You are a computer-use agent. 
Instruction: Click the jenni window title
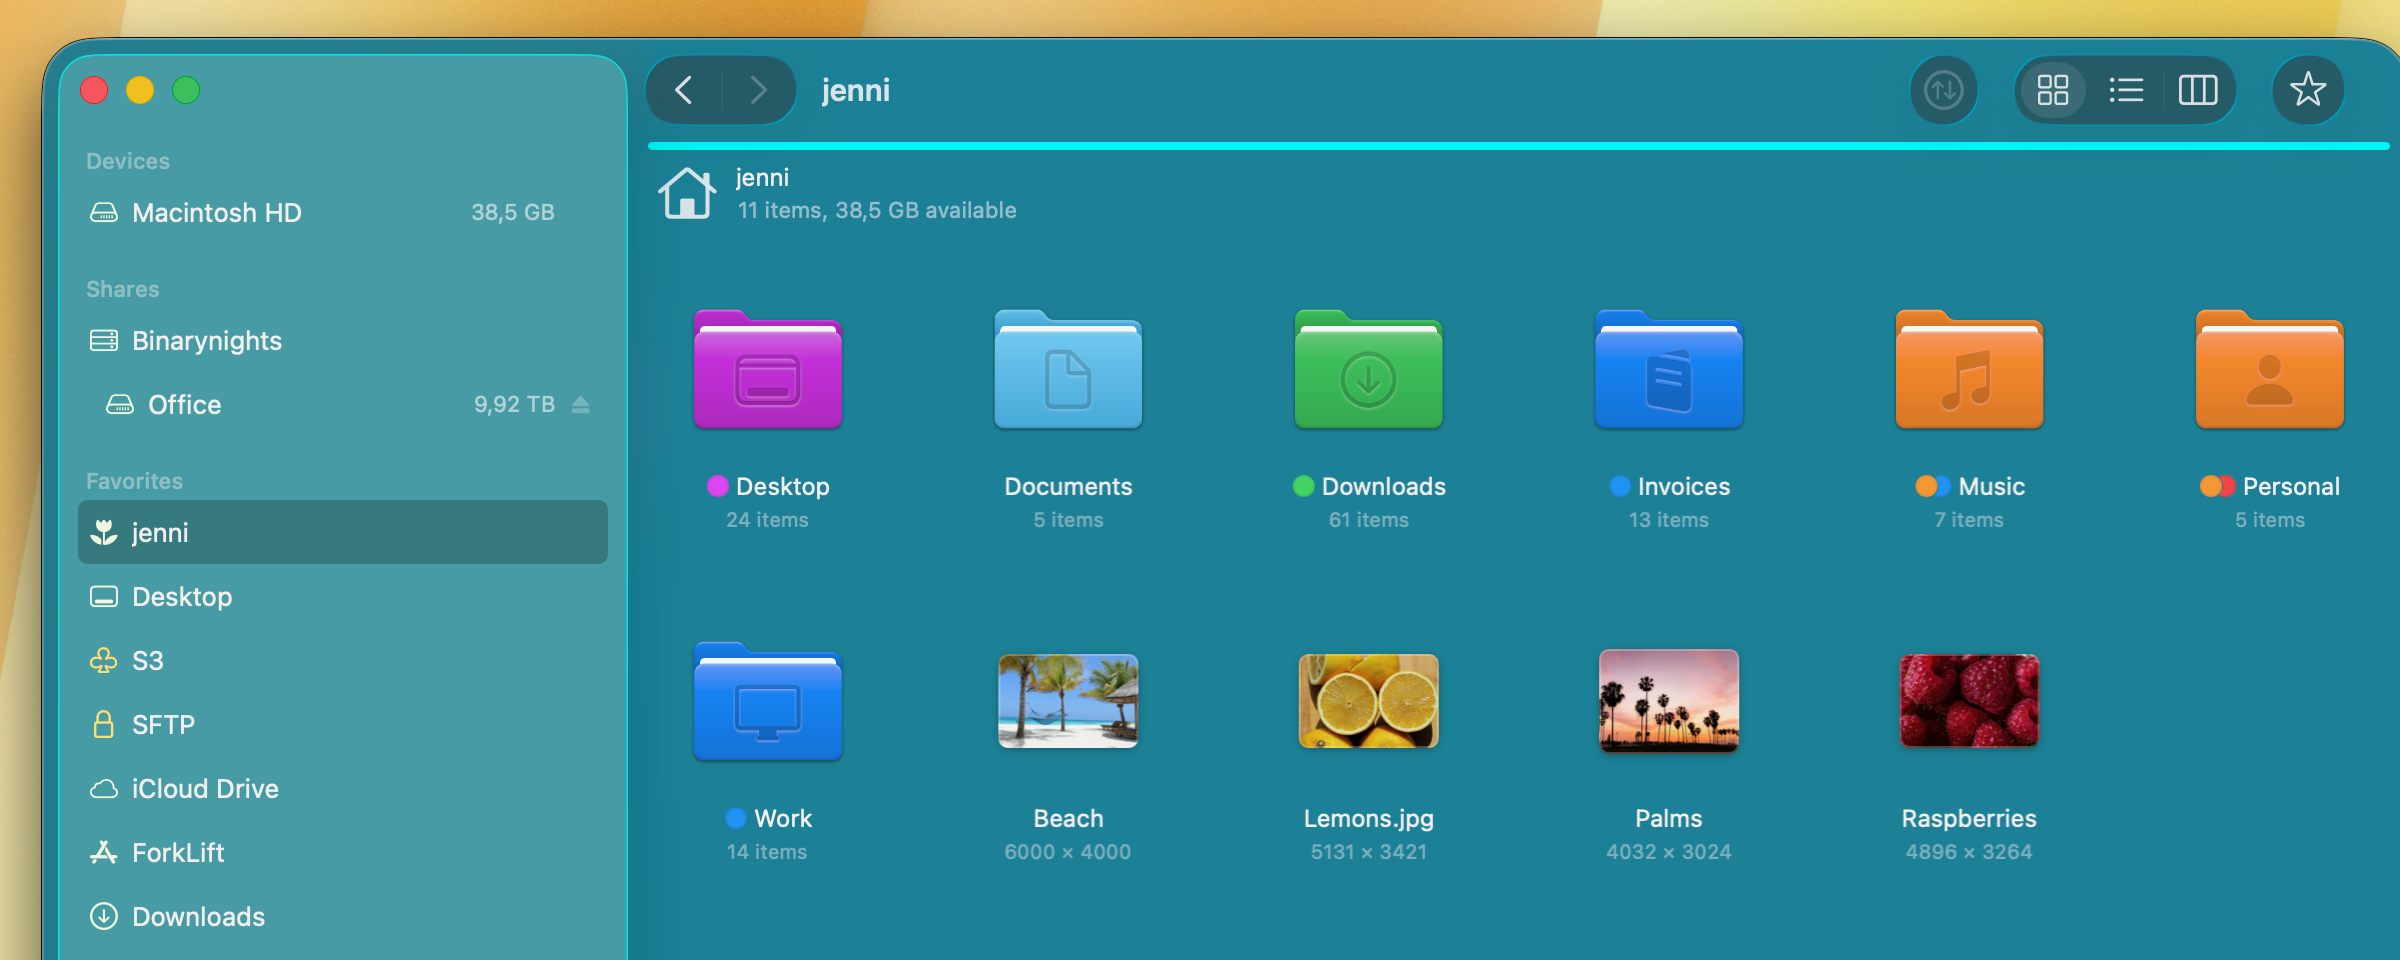856,90
